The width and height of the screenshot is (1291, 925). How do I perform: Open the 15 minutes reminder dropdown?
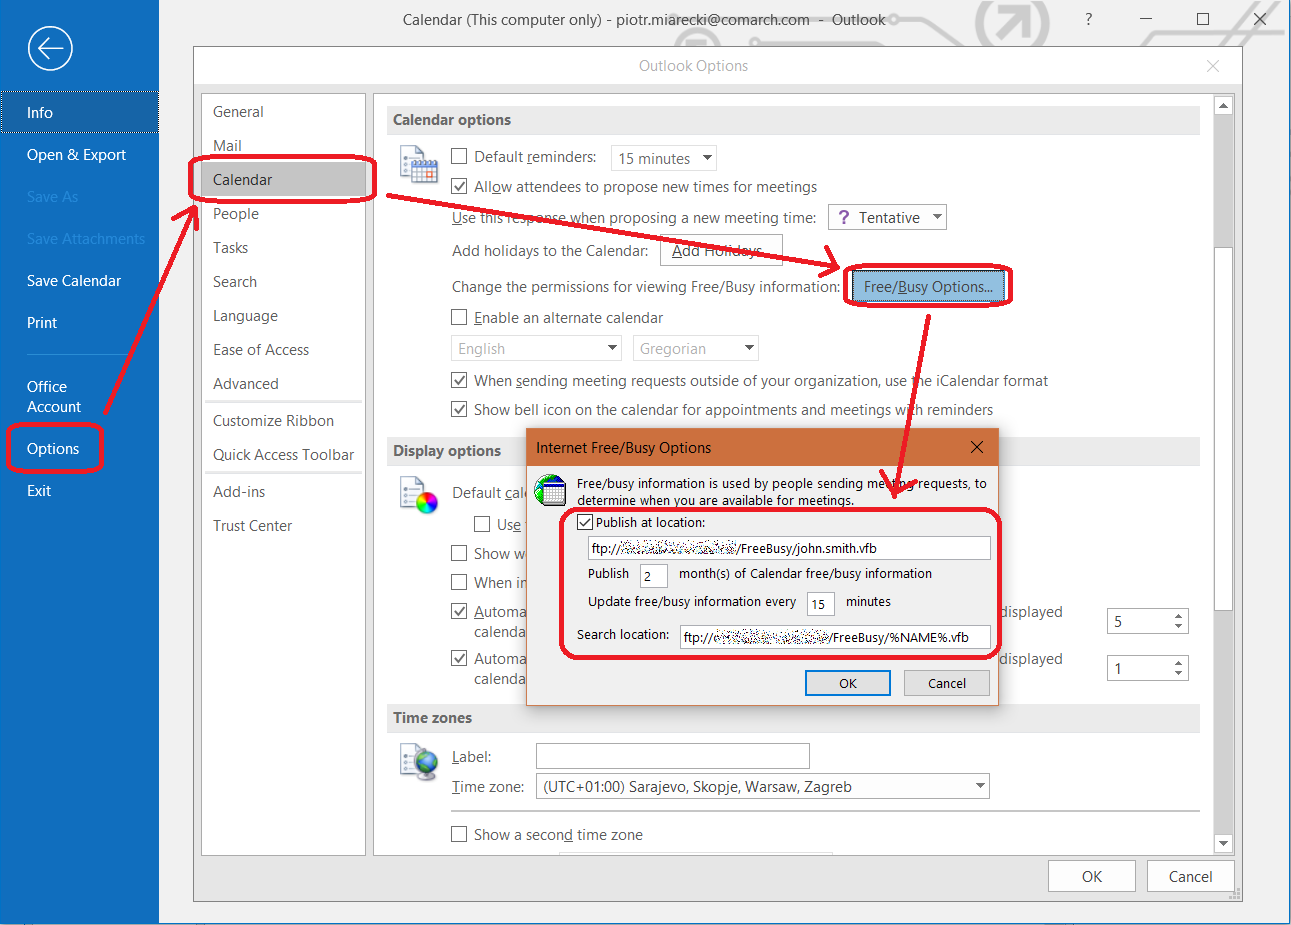tap(664, 158)
